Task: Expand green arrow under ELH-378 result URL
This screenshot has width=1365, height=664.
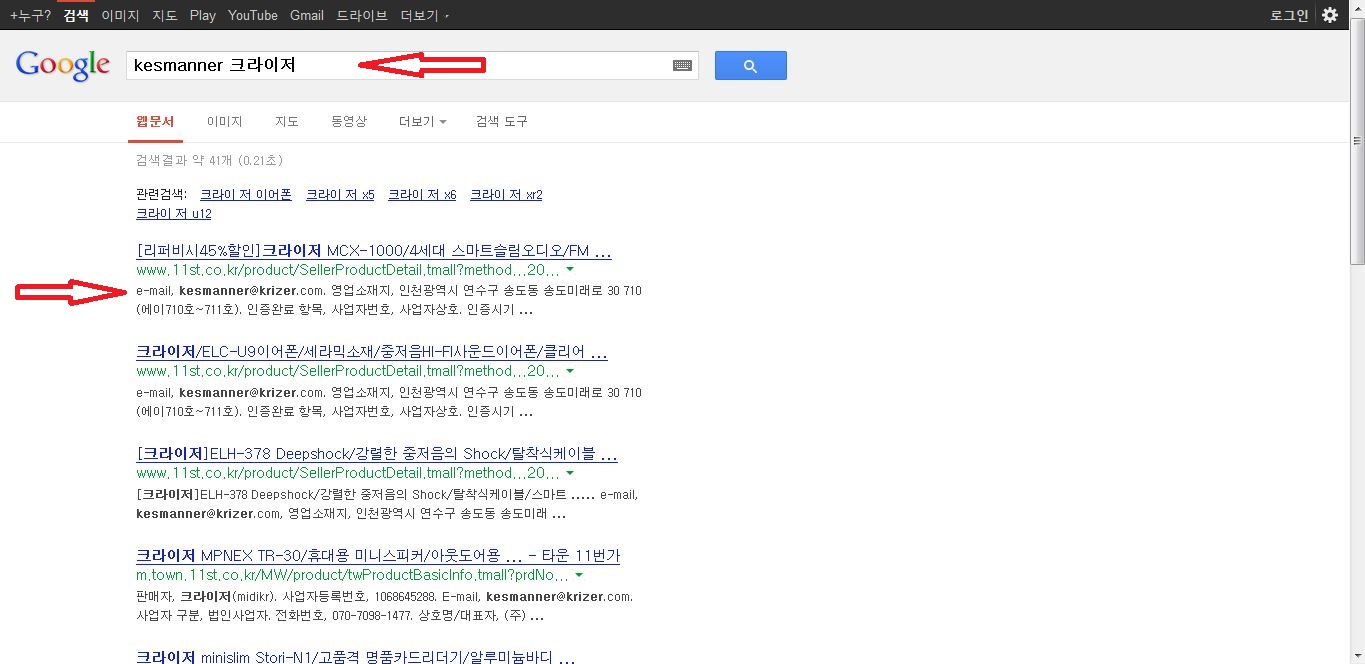Action: [569, 473]
